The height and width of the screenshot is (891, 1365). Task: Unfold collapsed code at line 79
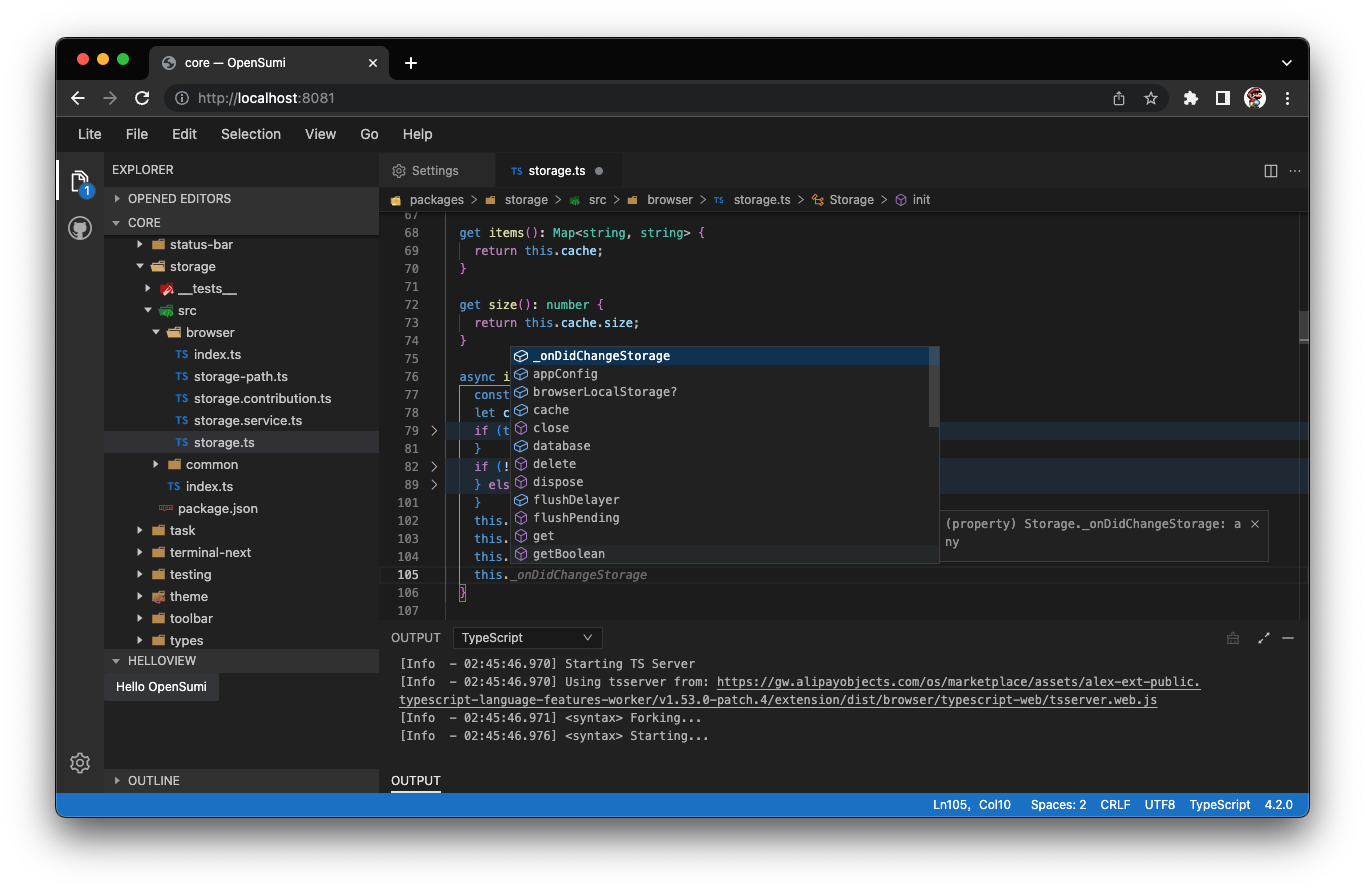tap(434, 431)
